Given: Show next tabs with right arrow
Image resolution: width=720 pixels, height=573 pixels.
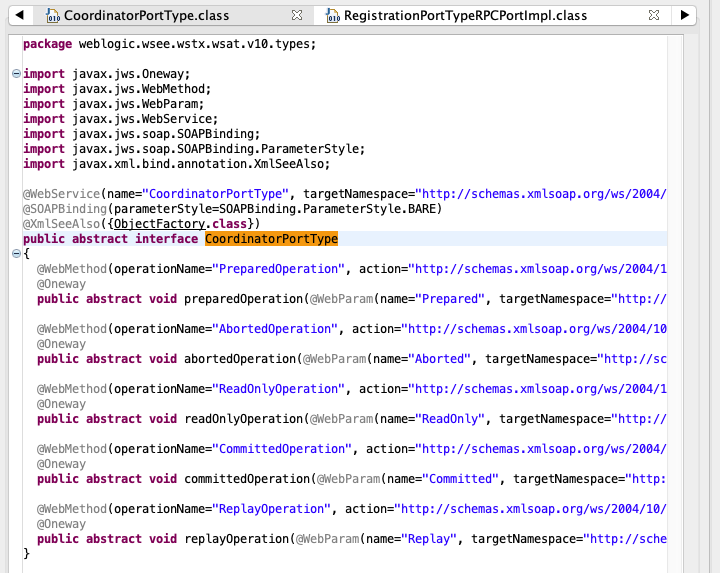Looking at the screenshot, I should [x=685, y=15].
